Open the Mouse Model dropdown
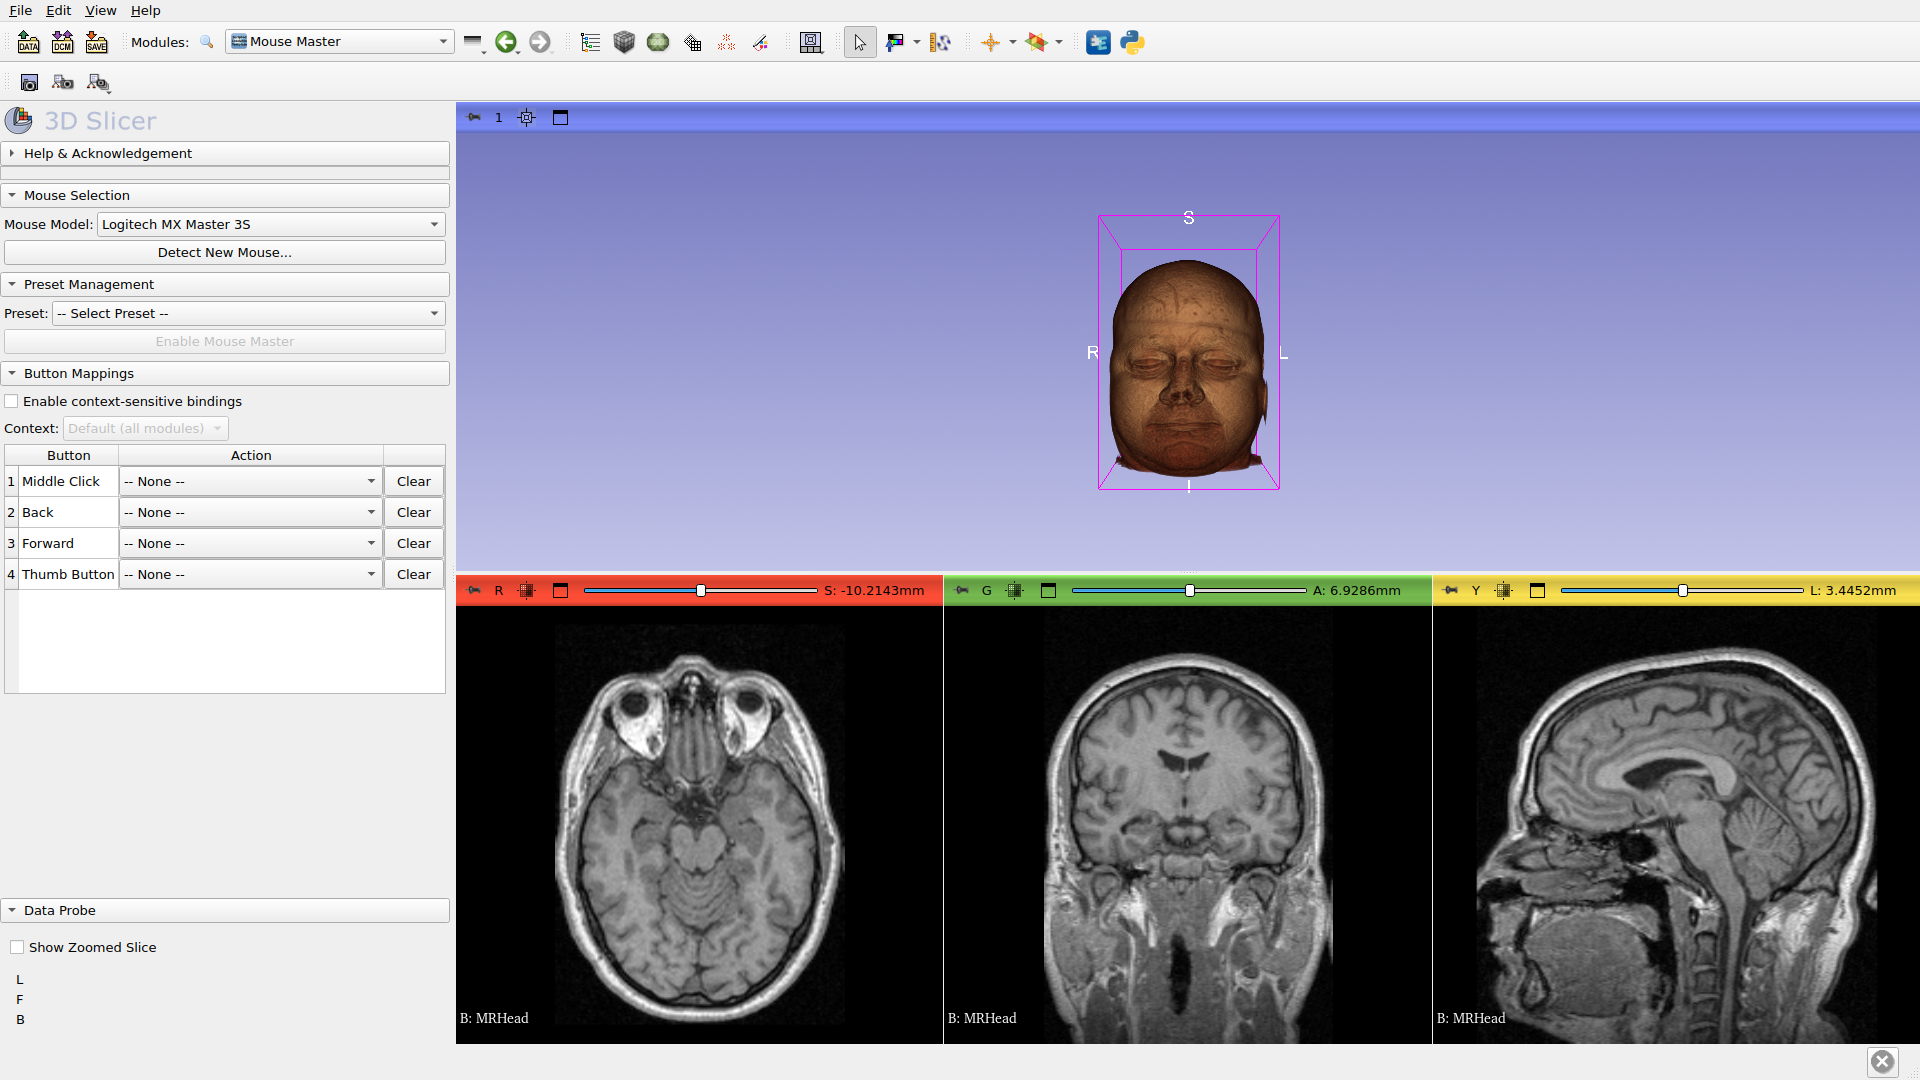 tap(270, 224)
